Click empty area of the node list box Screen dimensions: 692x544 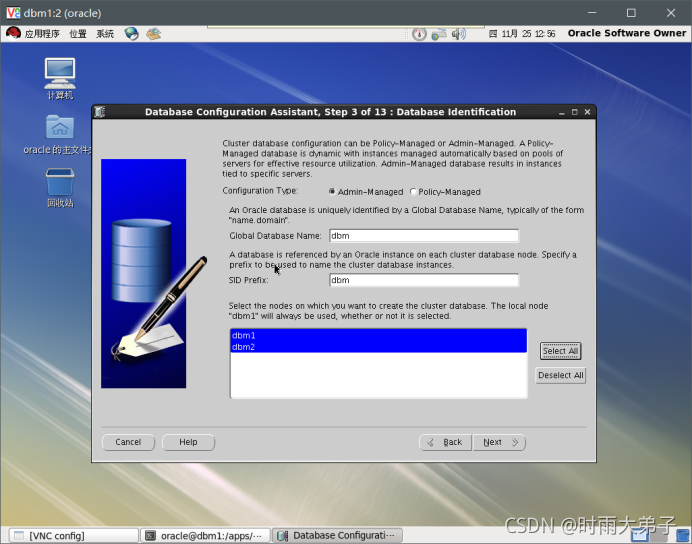(x=378, y=375)
